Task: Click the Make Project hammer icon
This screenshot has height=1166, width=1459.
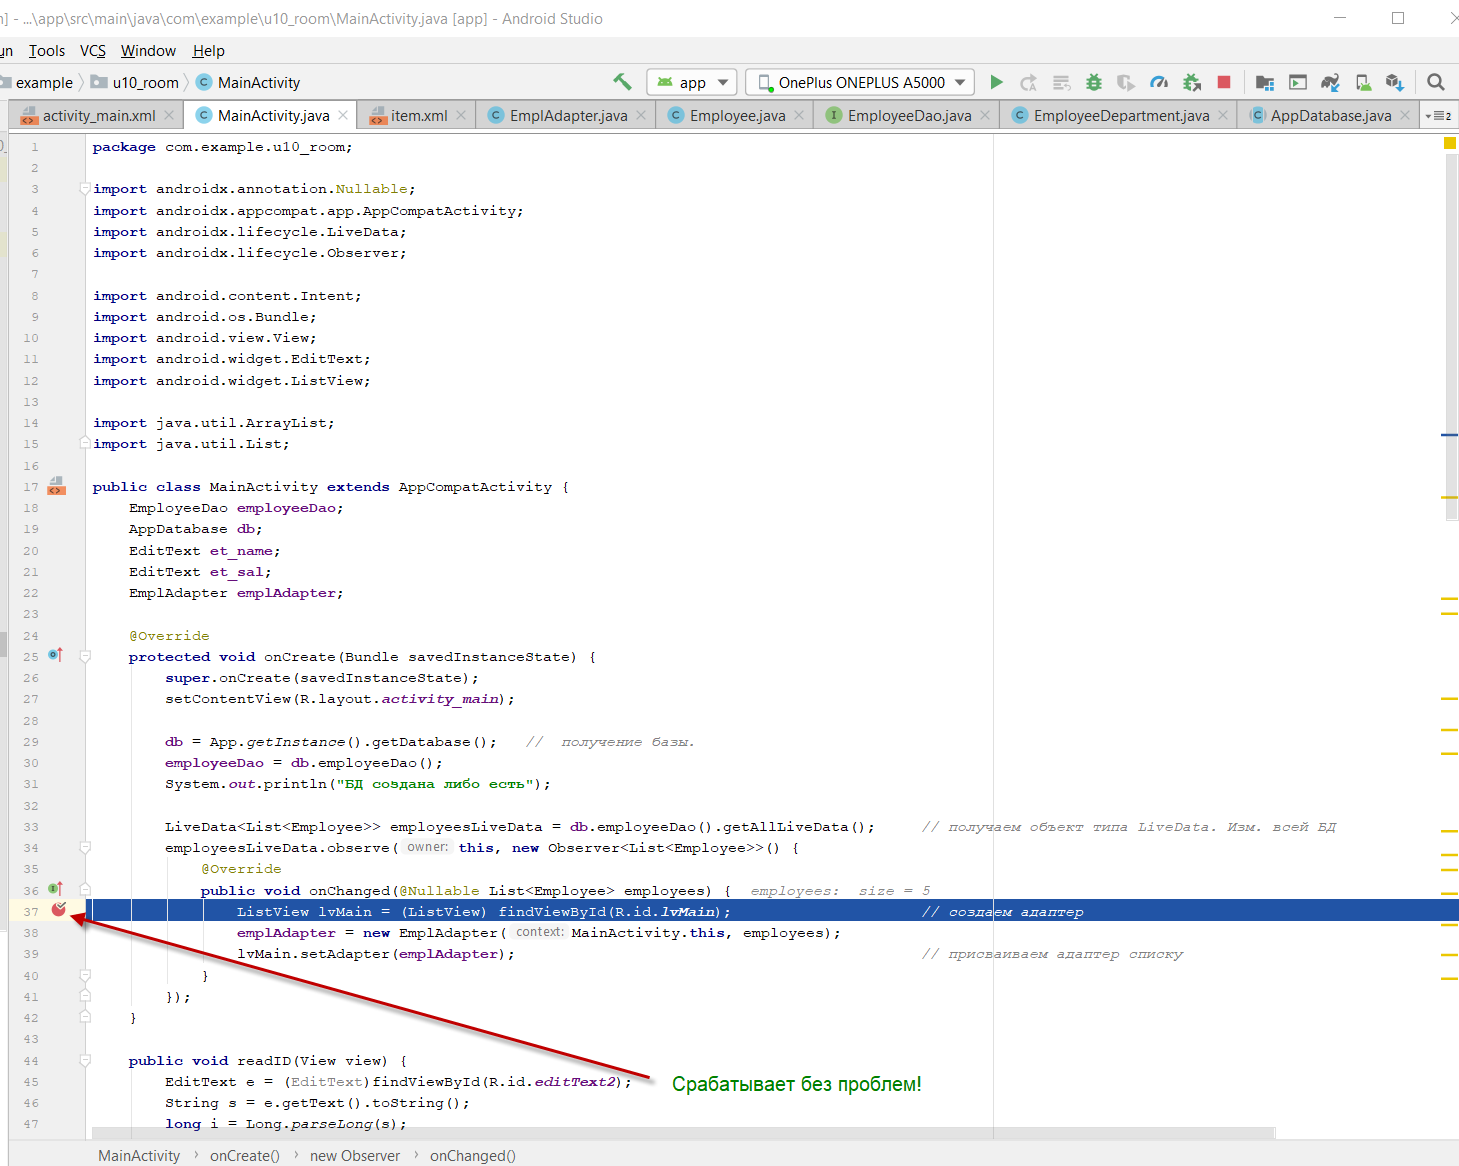Action: (x=622, y=82)
